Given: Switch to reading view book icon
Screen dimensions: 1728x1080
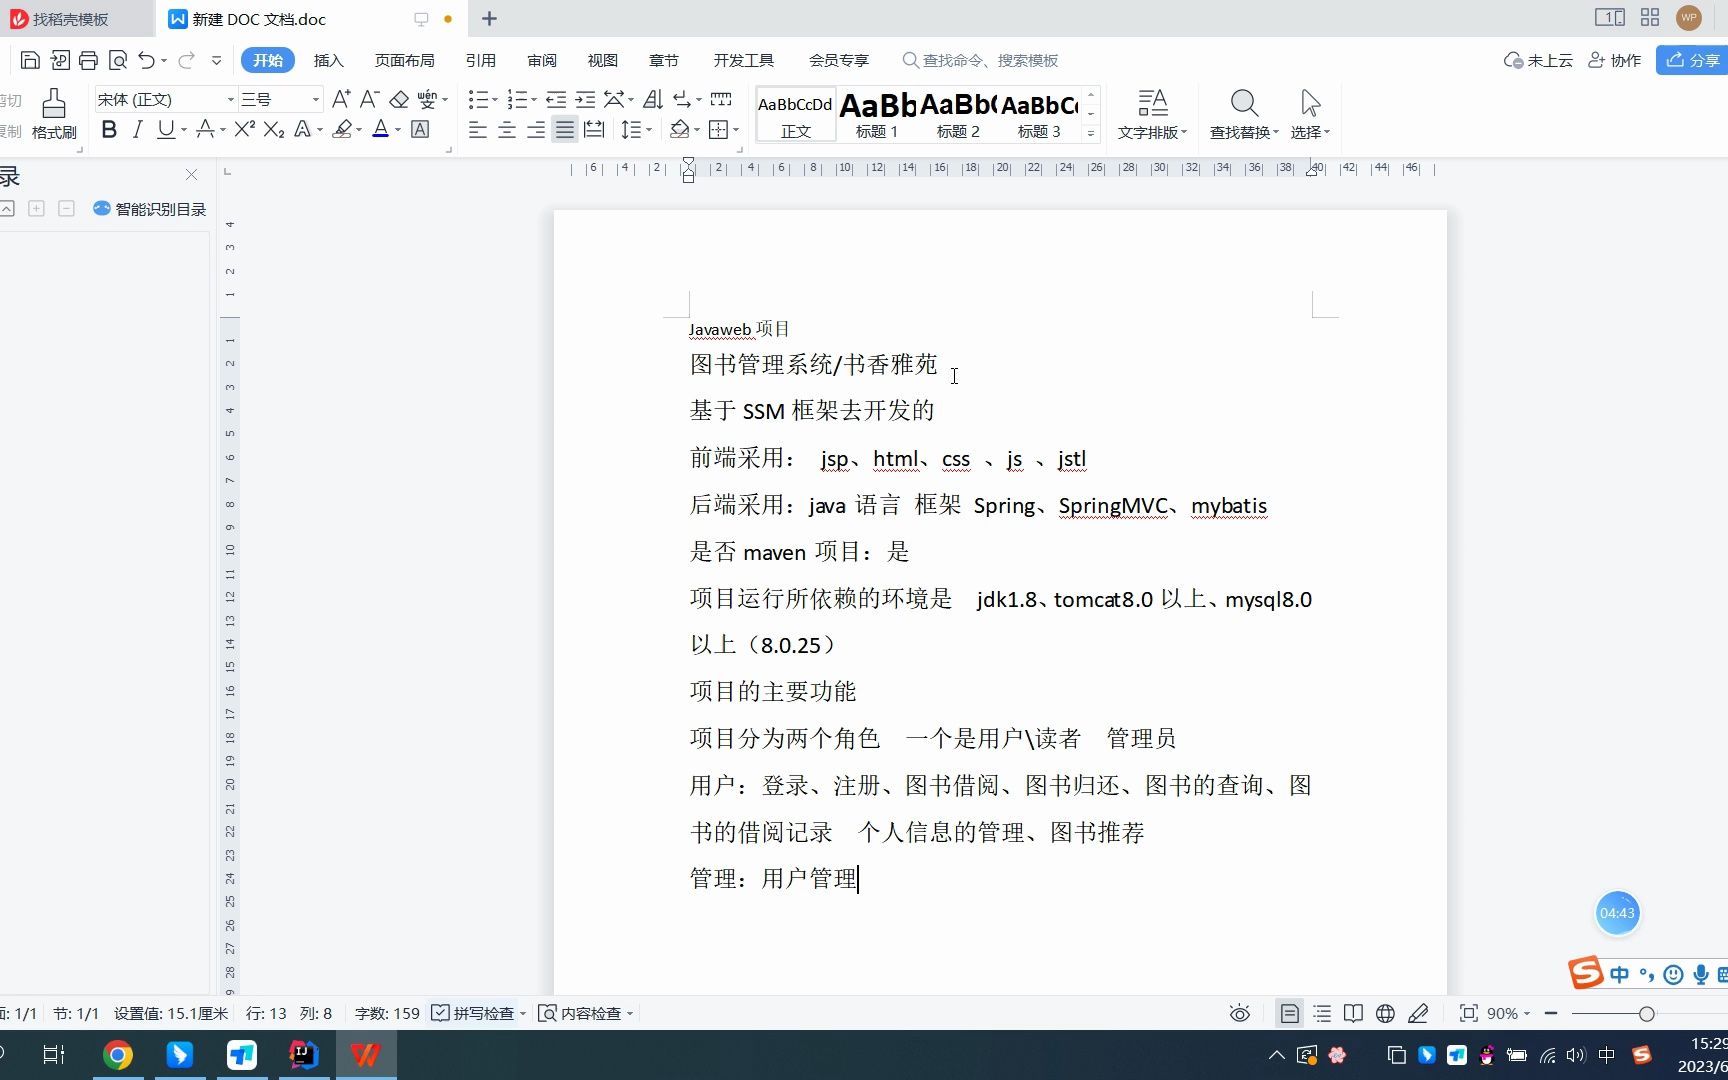Looking at the screenshot, I should 1353,1013.
